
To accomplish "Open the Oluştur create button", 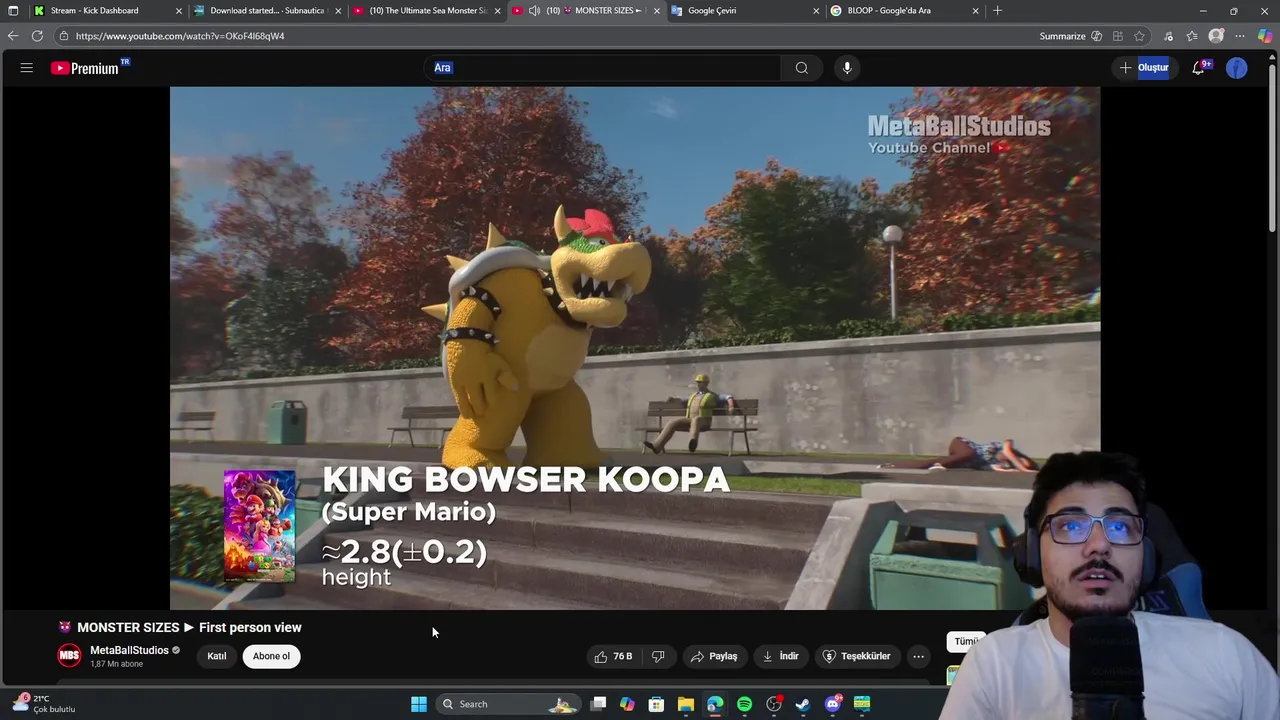I will (1144, 68).
